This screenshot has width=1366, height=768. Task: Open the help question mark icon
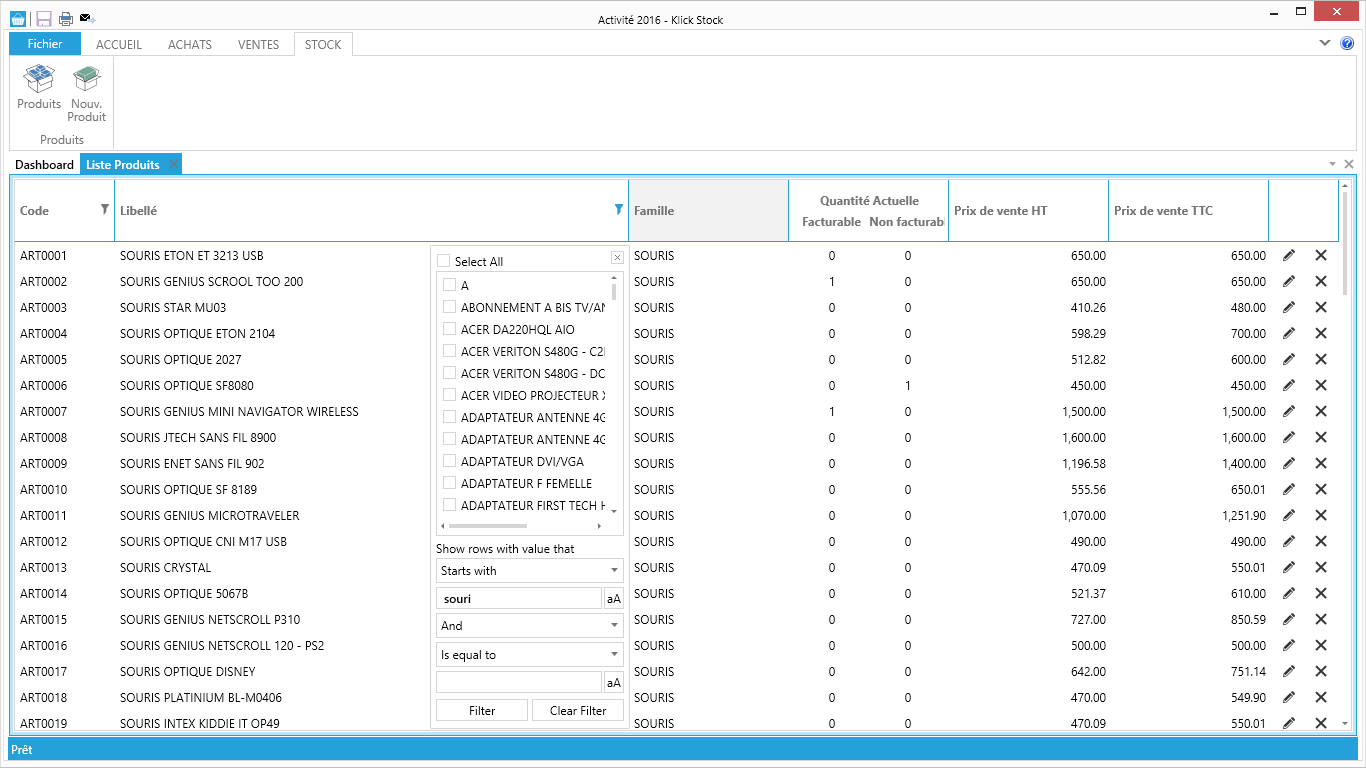(1347, 43)
